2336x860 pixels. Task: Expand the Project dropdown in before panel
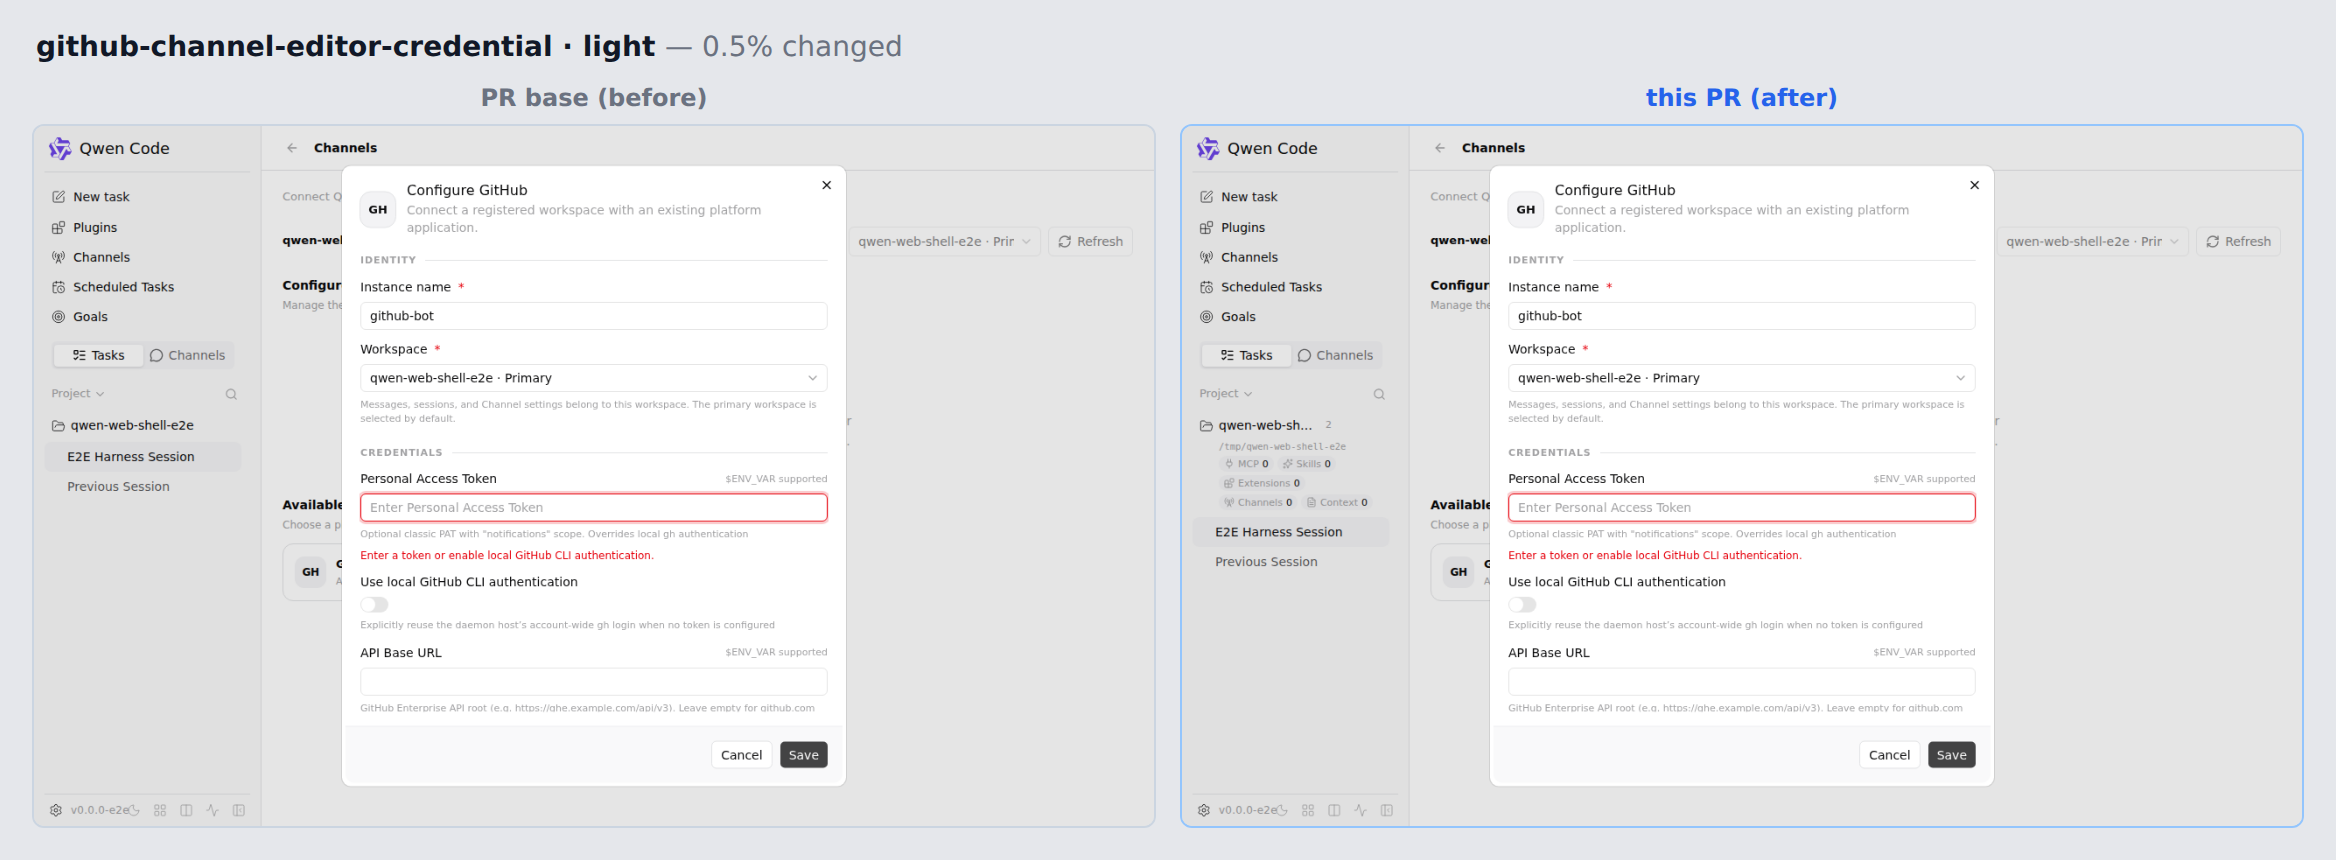[78, 394]
